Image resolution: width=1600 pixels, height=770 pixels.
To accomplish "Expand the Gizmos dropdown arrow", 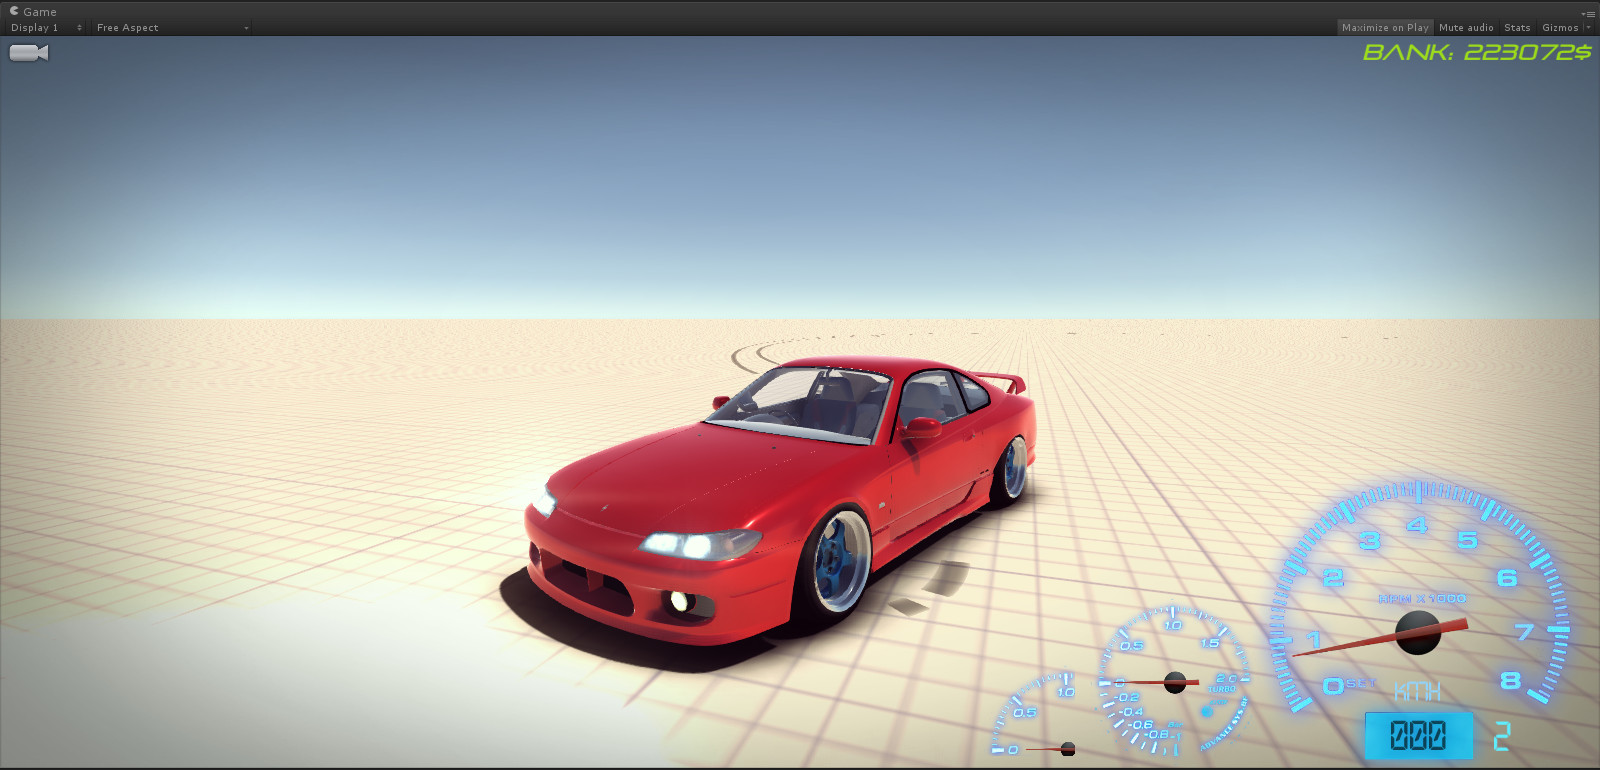I will [1588, 28].
